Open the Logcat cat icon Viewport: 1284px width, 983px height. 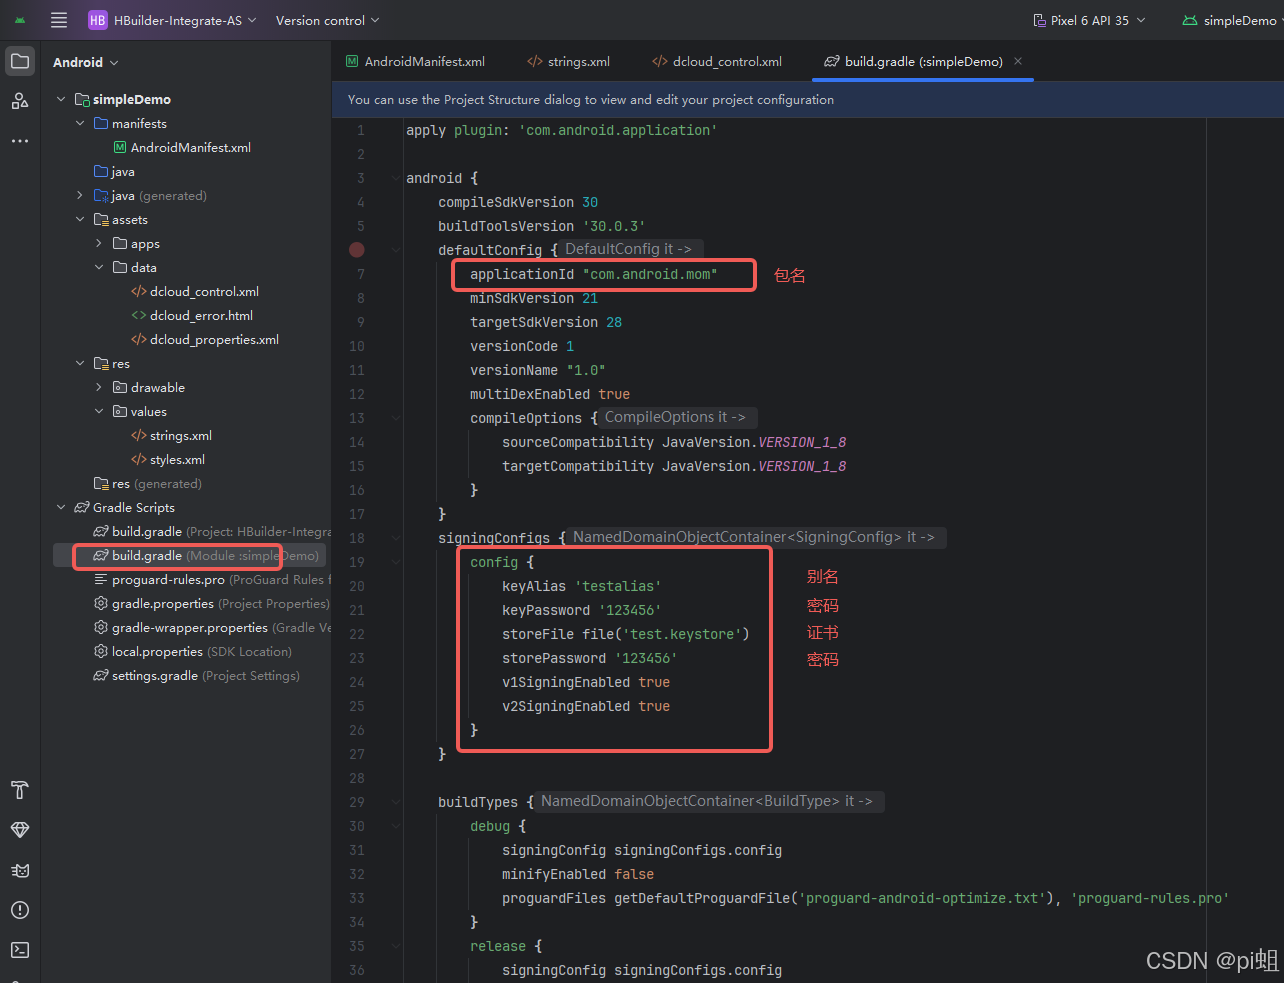click(20, 870)
